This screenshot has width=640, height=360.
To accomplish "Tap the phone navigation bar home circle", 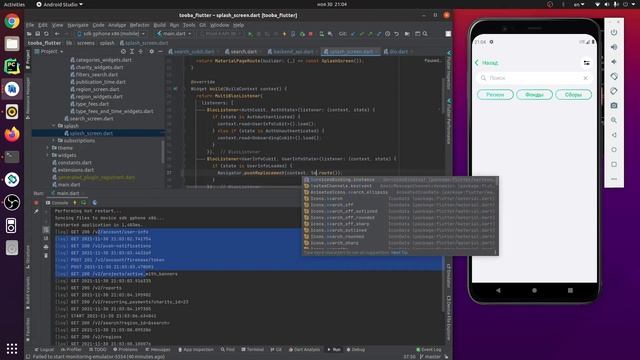I will click(x=534, y=291).
